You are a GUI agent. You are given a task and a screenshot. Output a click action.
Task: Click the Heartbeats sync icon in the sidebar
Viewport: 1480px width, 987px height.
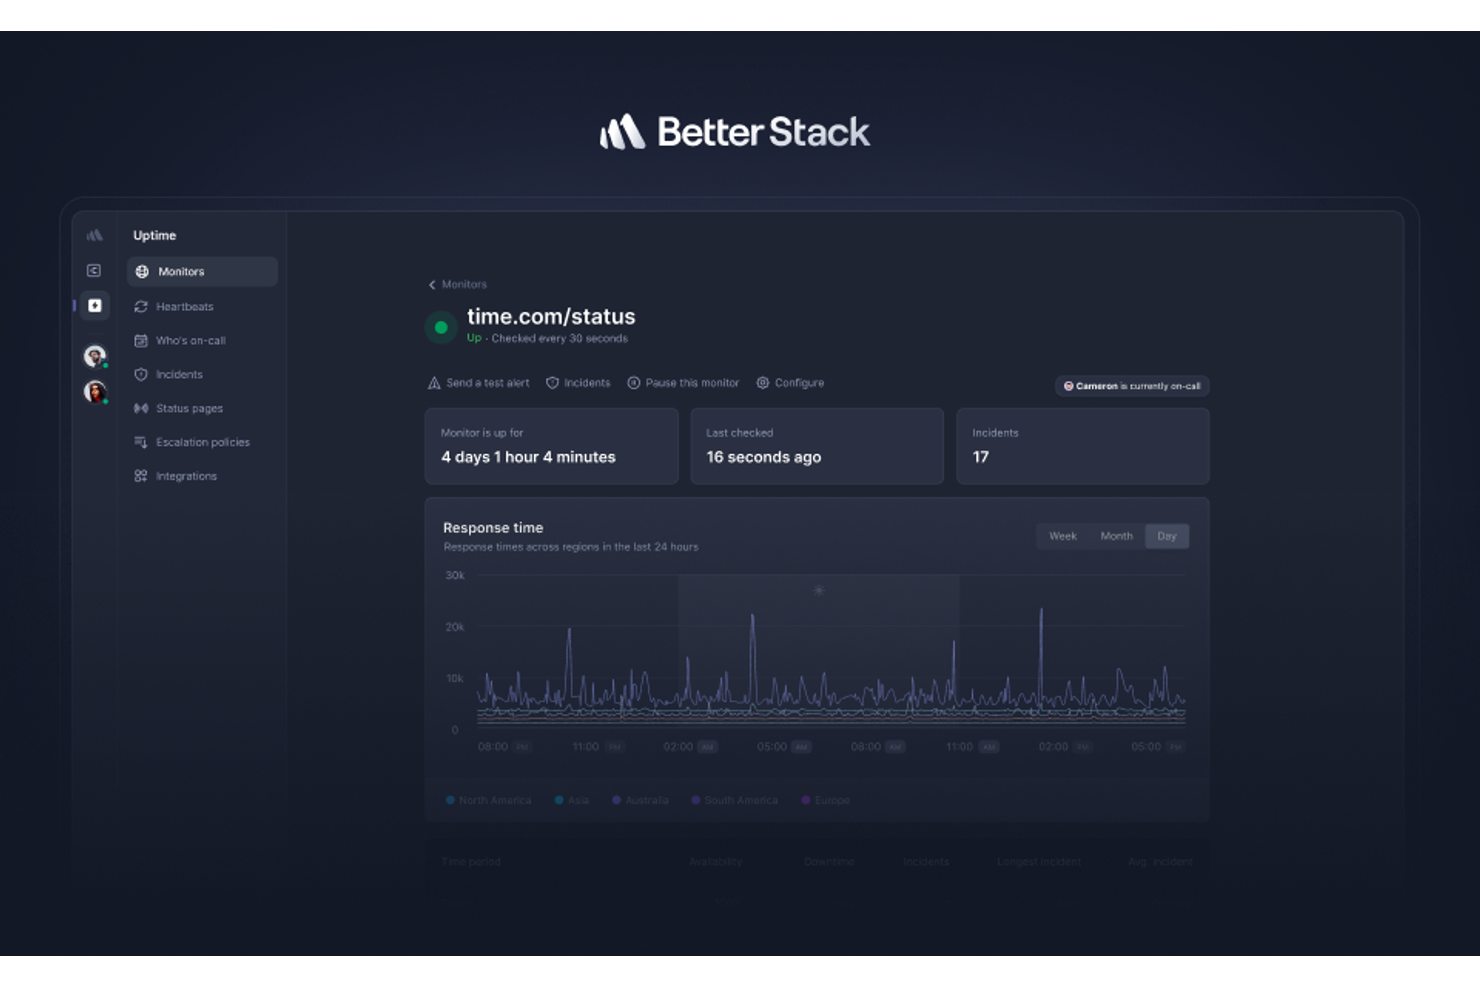(141, 306)
